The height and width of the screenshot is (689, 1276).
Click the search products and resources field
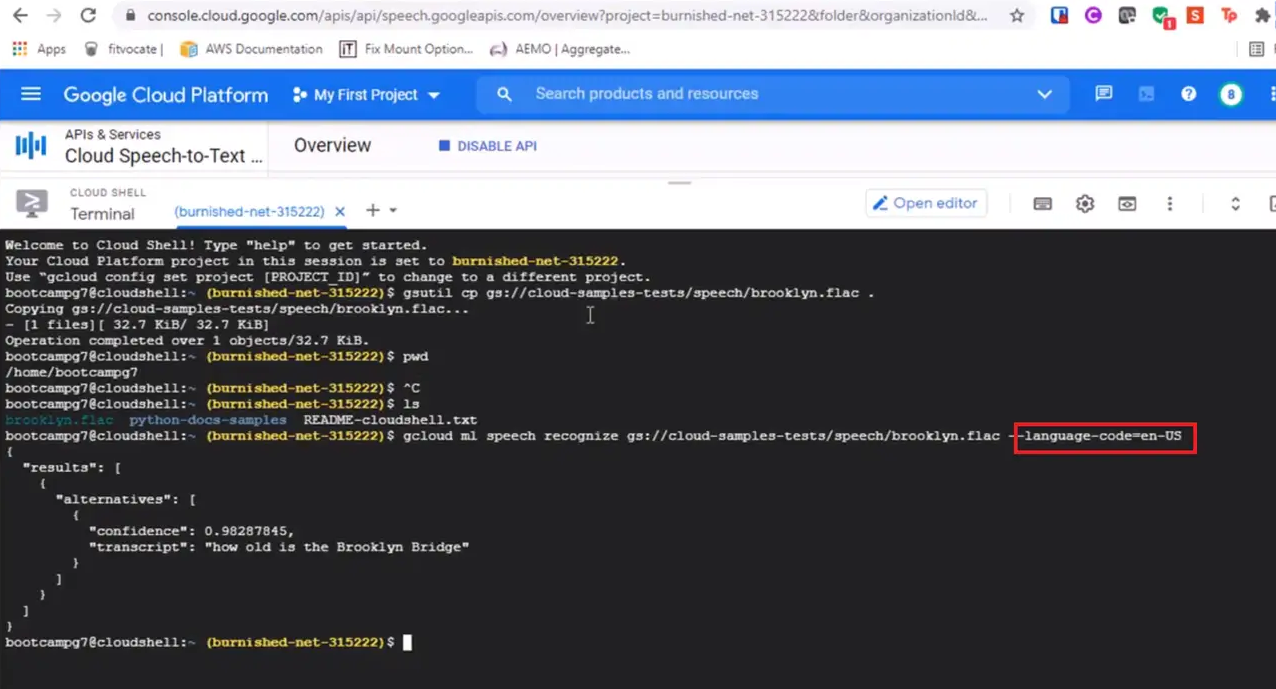point(772,94)
